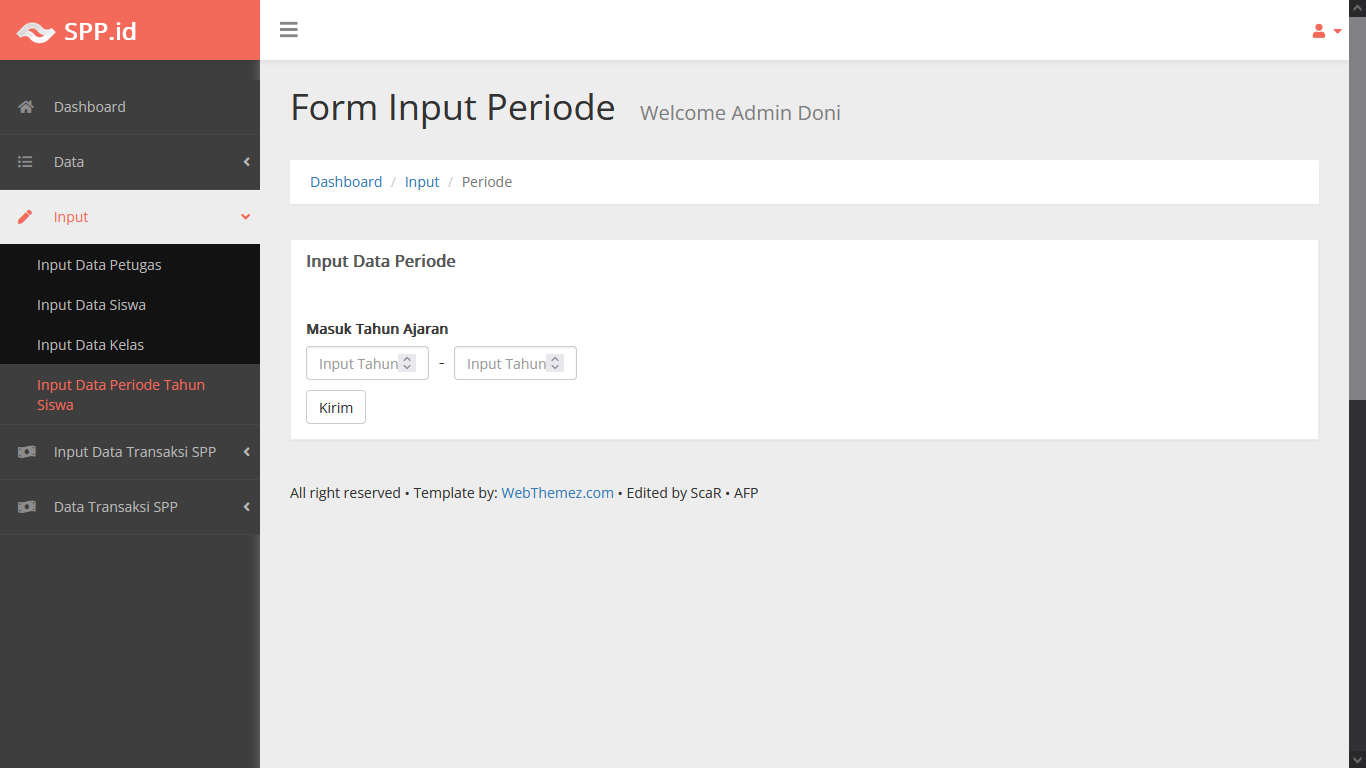Open Input Data Petugas submenu item
The height and width of the screenshot is (768, 1366).
[99, 265]
